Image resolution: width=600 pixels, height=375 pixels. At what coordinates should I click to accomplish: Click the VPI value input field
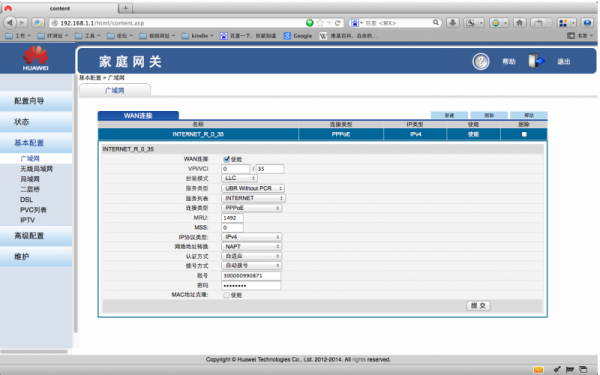(x=235, y=169)
